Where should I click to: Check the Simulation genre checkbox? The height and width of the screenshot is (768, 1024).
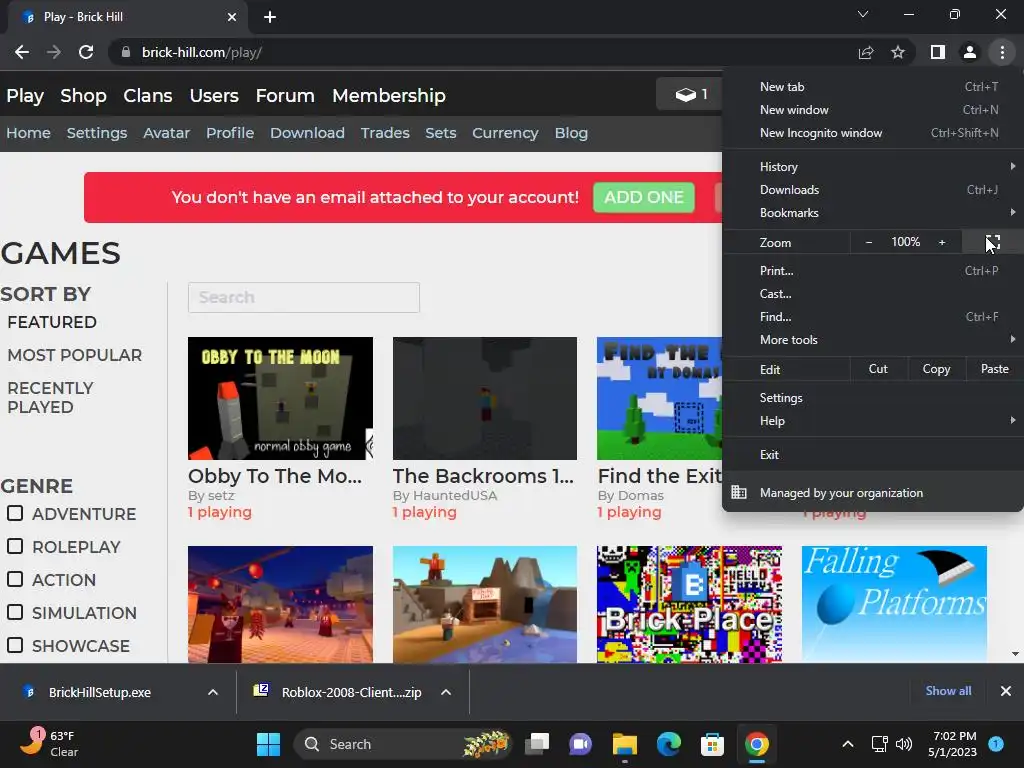[x=15, y=612]
